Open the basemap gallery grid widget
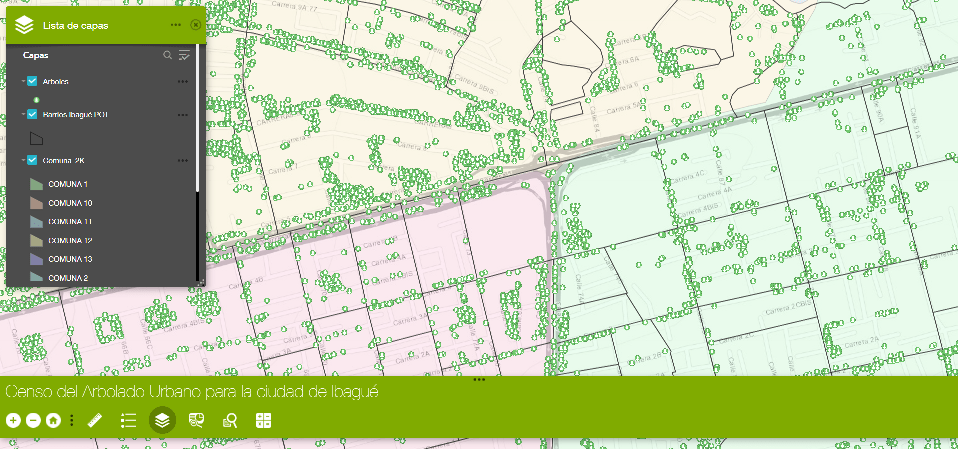Screen dimensions: 958x449 (264, 421)
